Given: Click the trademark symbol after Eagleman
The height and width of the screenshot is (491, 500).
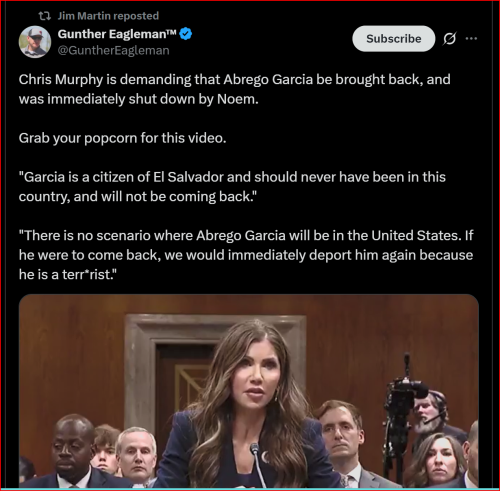Looking at the screenshot, I should [x=171, y=32].
